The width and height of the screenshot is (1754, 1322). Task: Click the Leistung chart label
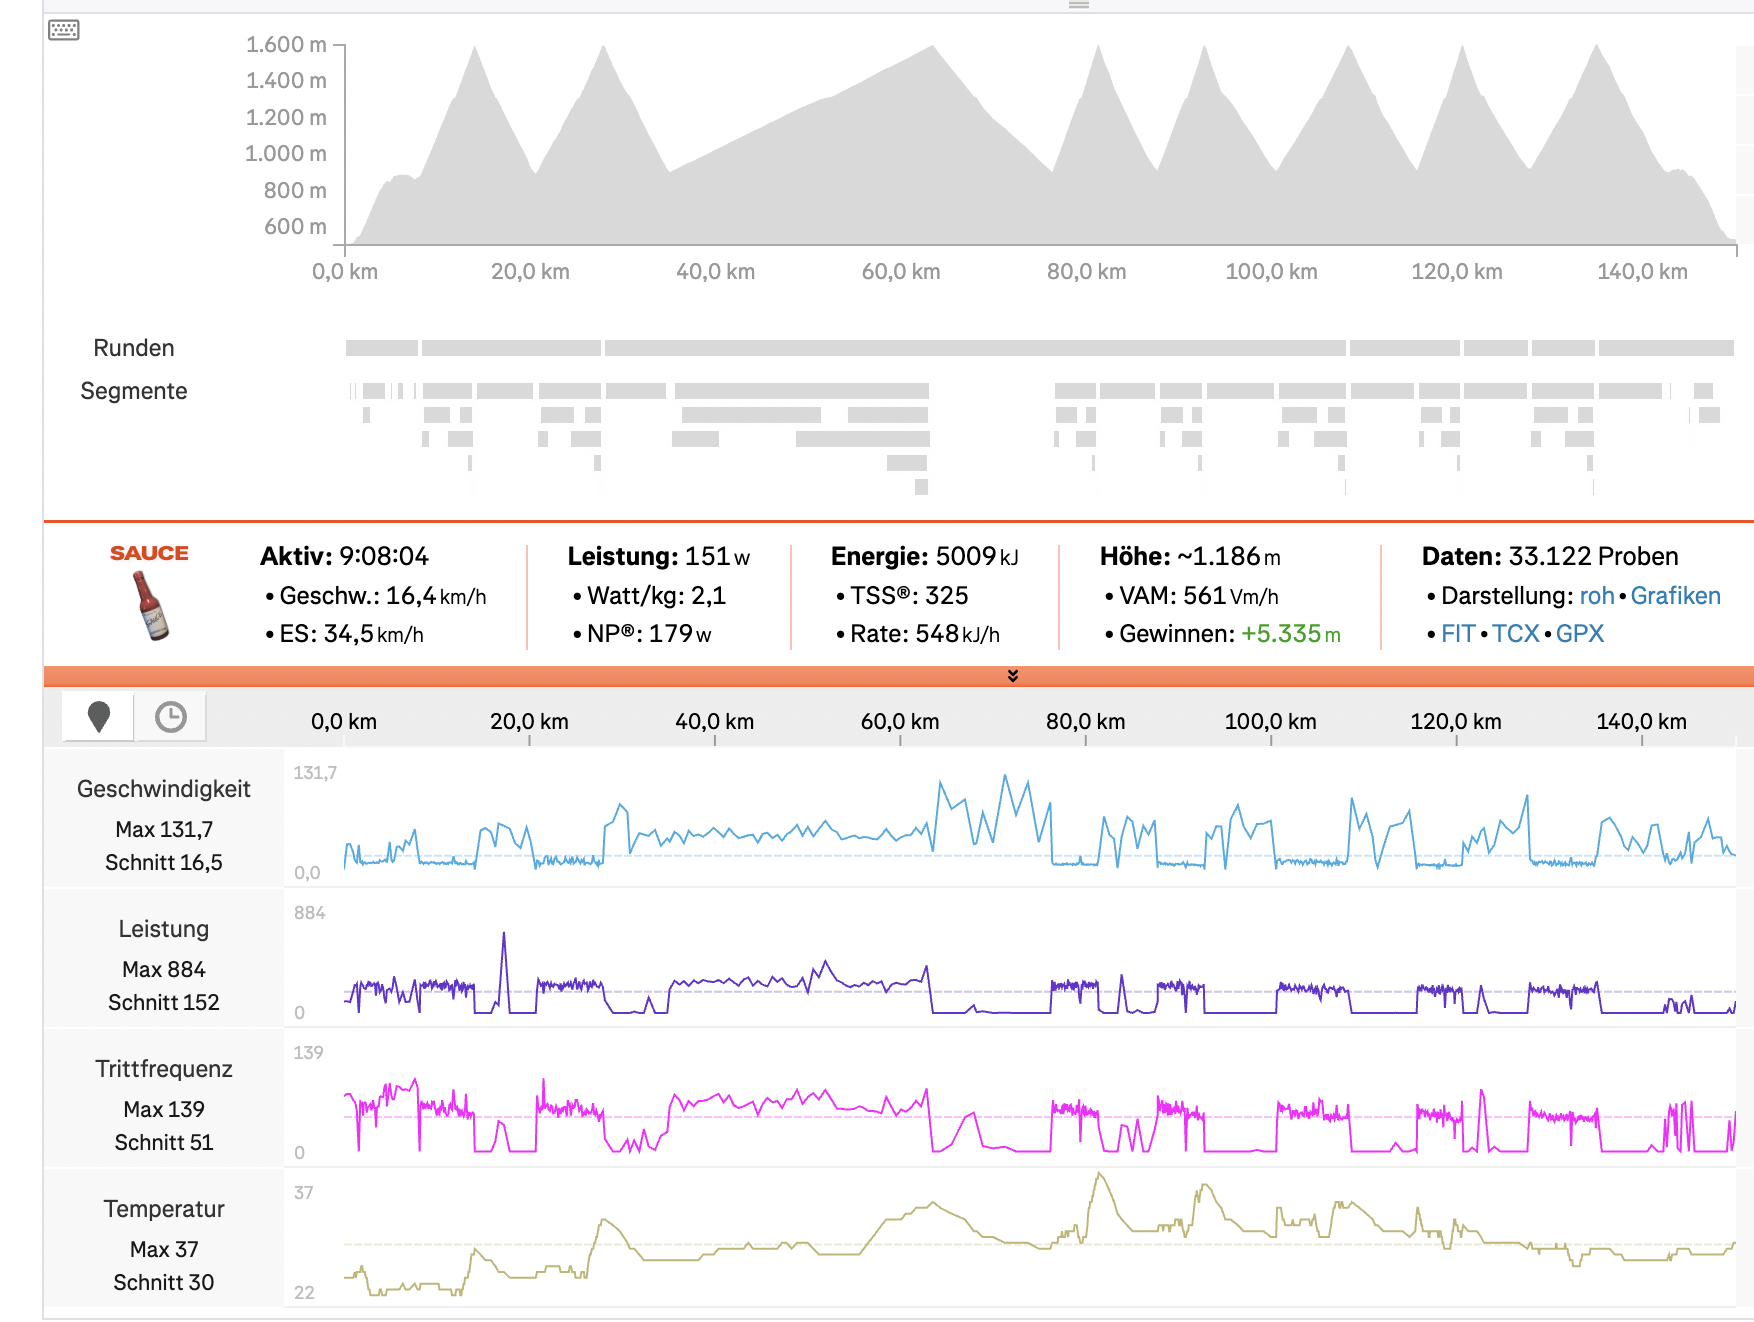click(x=164, y=929)
